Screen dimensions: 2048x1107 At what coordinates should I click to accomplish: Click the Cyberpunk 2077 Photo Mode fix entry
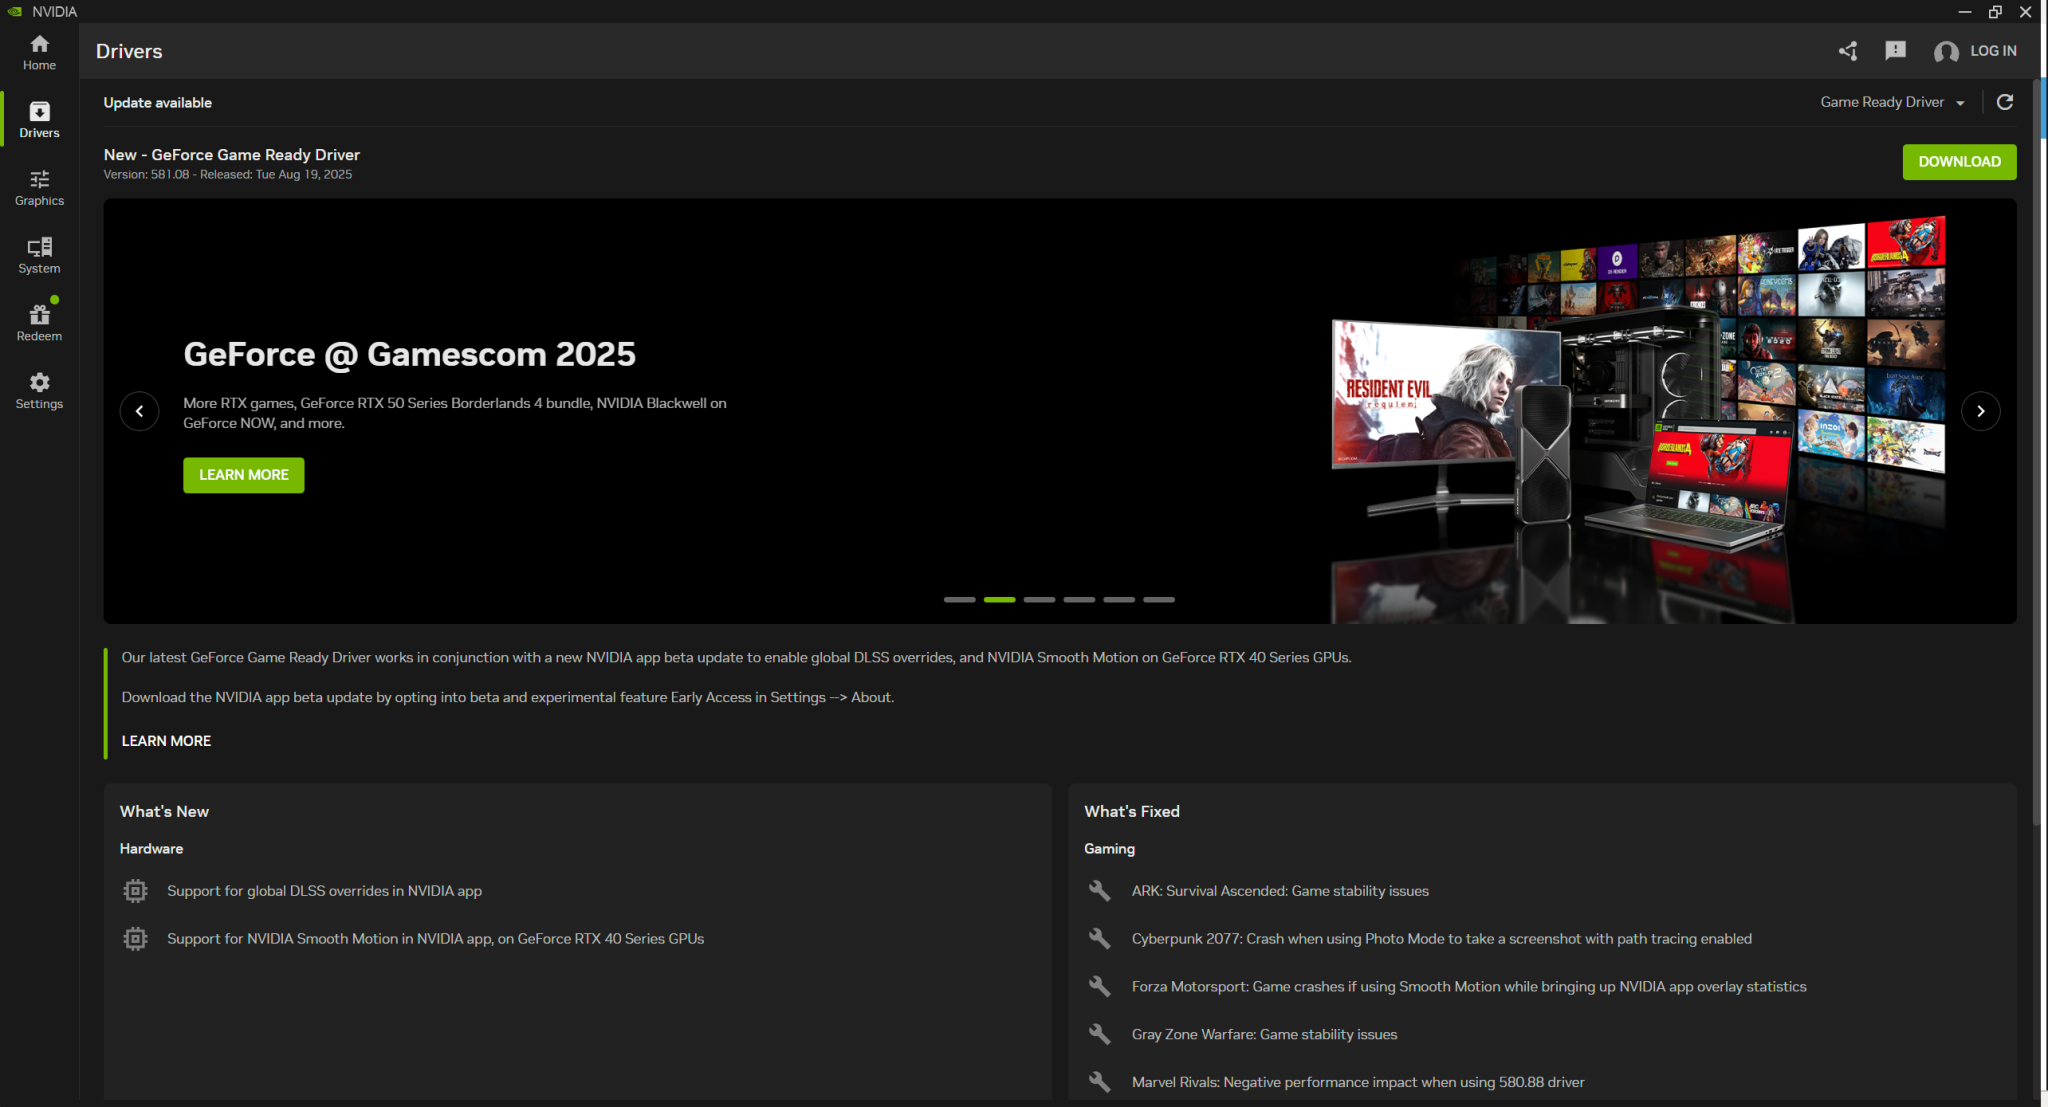coord(1441,938)
